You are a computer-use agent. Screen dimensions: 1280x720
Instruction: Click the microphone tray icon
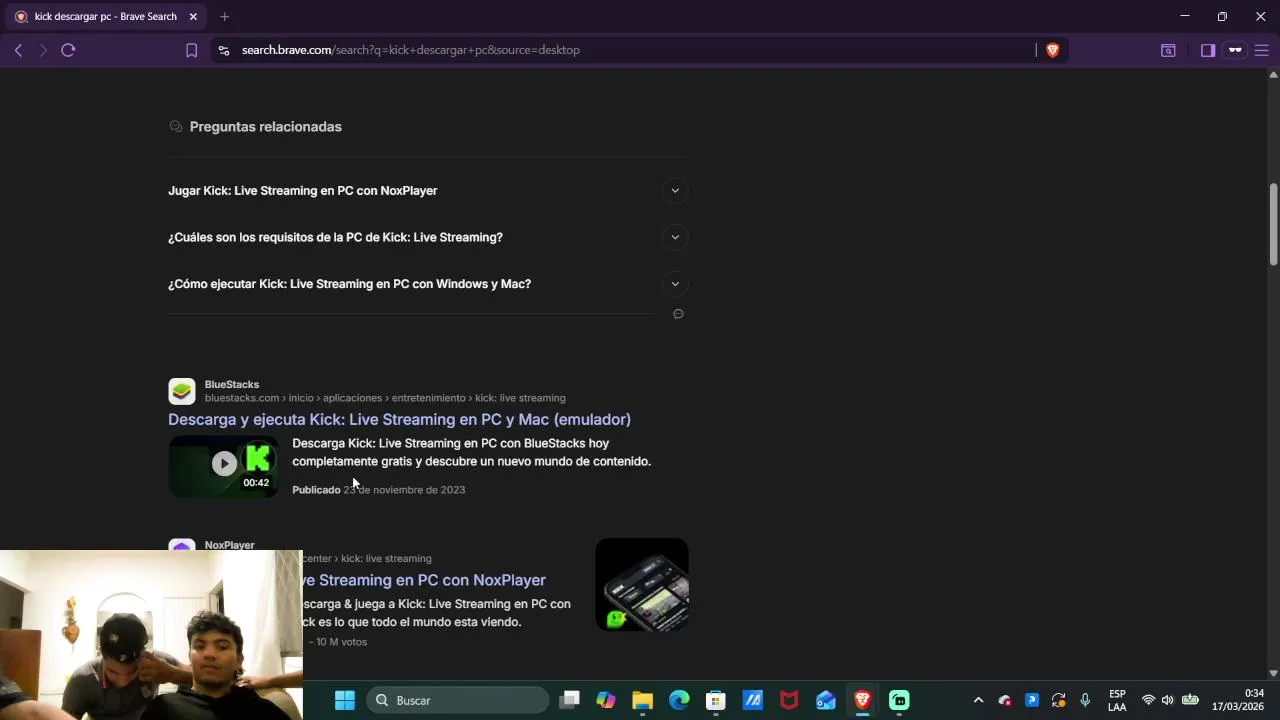click(1085, 700)
